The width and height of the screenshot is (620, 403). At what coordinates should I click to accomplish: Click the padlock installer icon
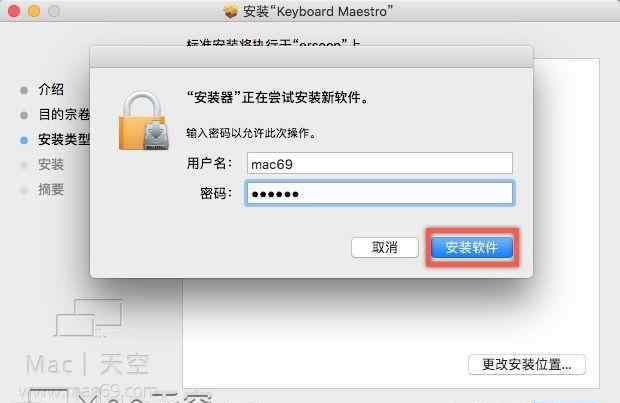click(x=144, y=121)
